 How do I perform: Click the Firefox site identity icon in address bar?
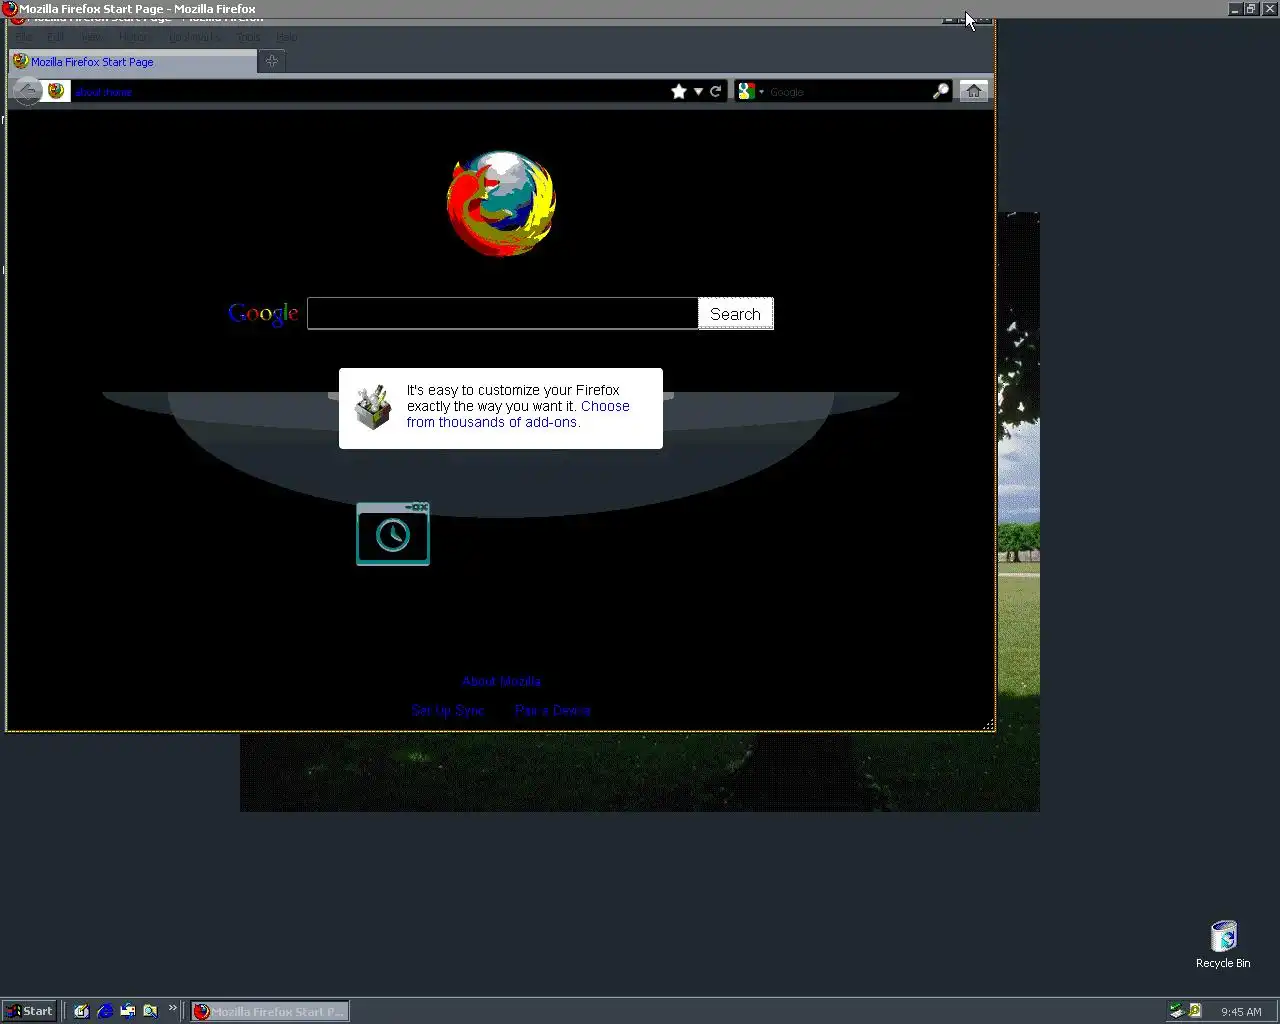click(x=57, y=91)
